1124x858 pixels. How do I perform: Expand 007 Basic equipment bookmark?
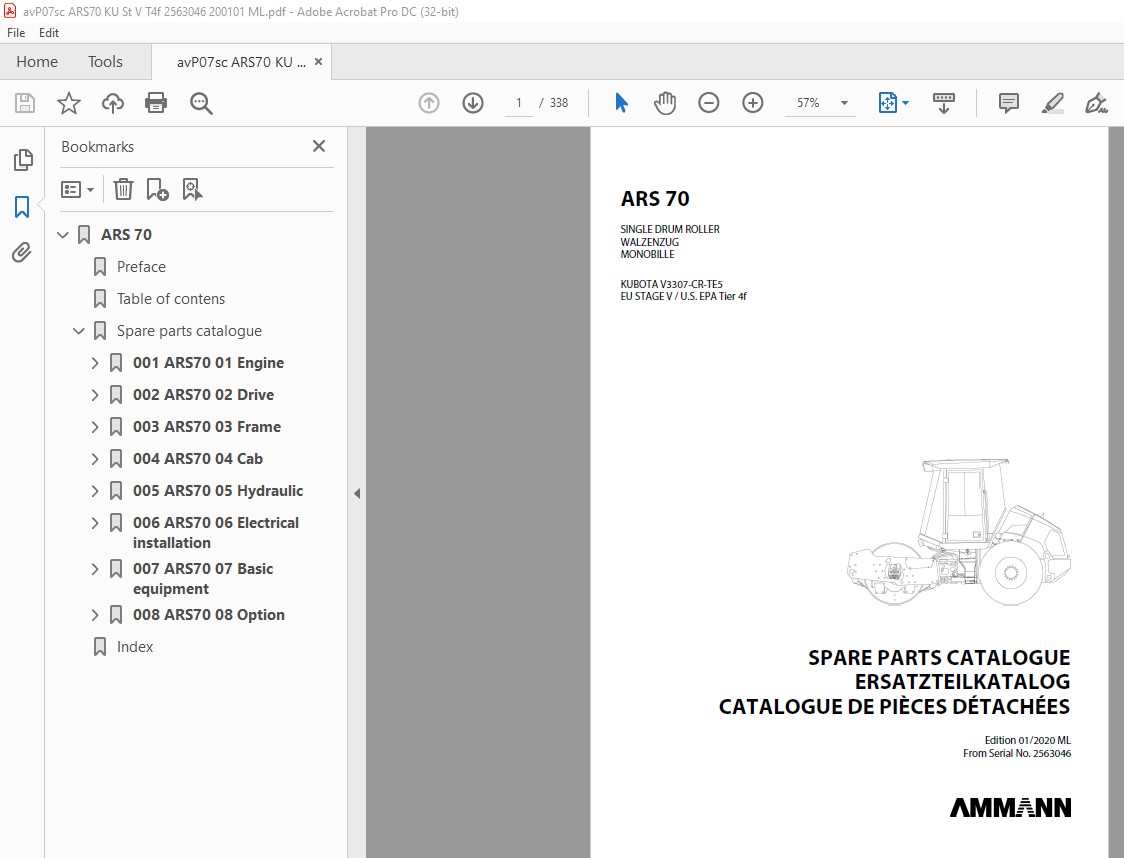[x=95, y=569]
